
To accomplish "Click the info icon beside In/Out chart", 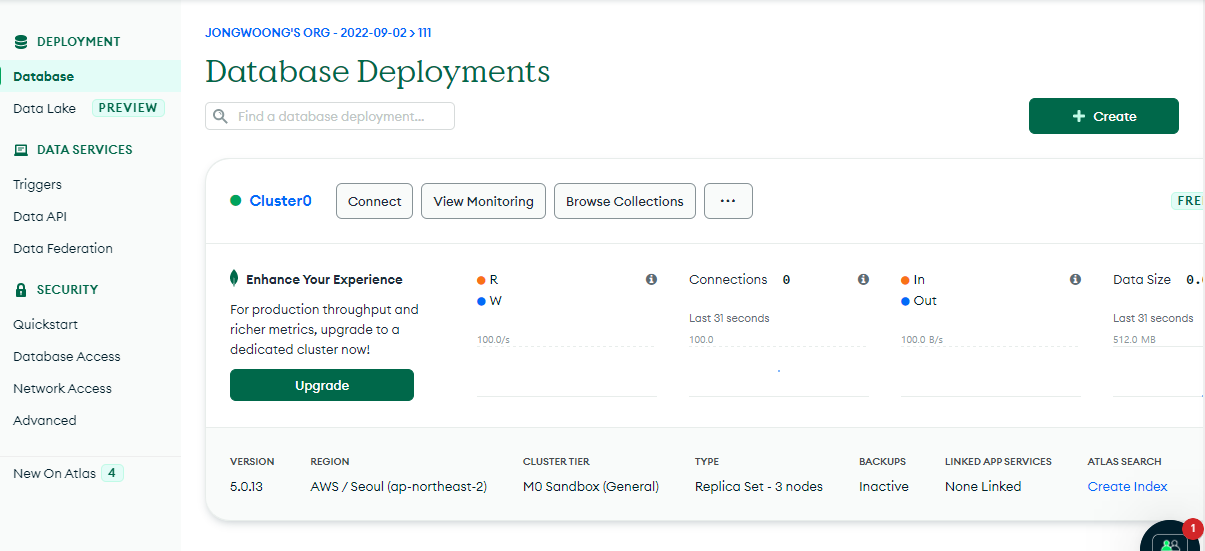I will point(1075,280).
